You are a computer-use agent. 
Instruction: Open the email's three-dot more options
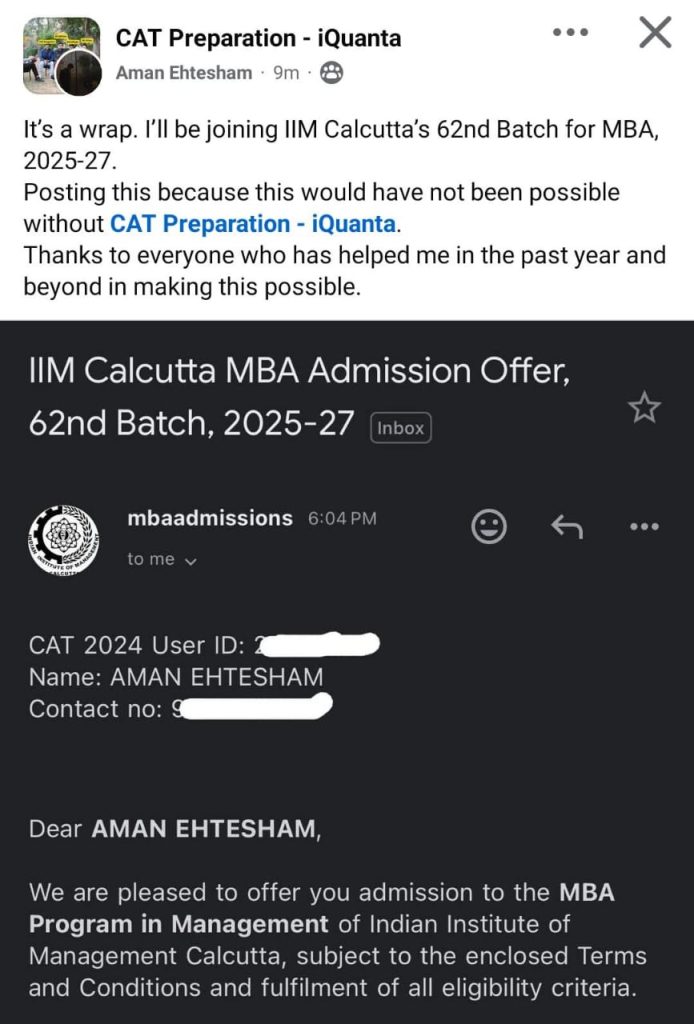click(x=643, y=526)
